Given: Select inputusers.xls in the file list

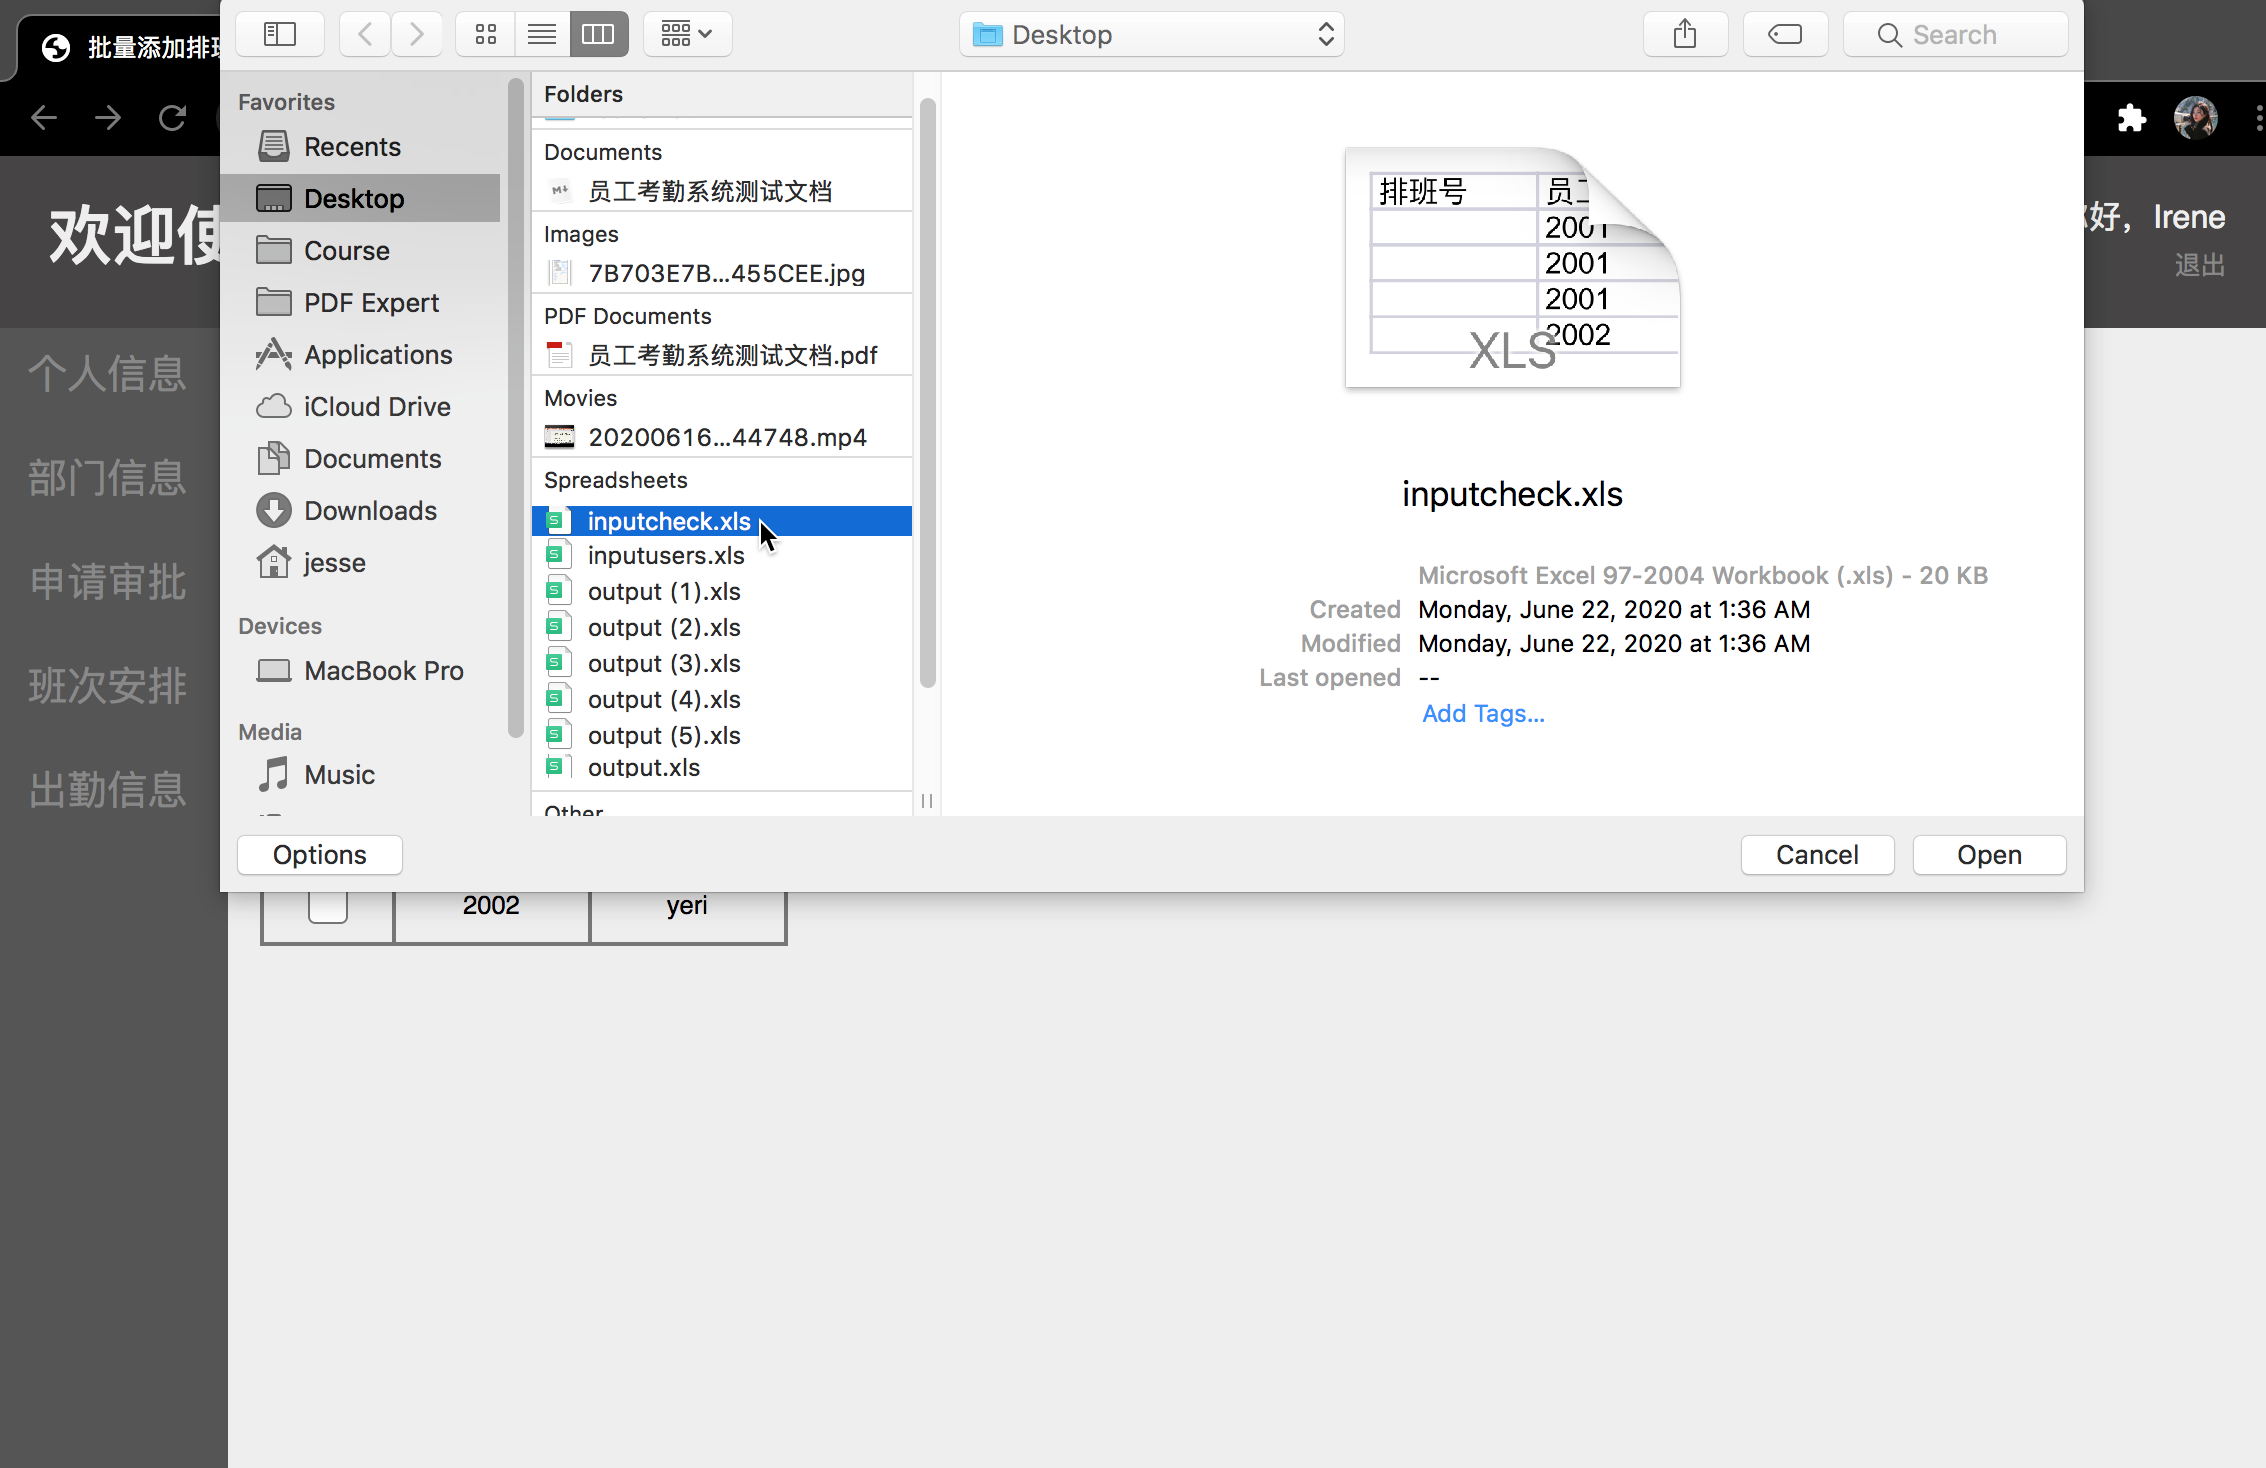Looking at the screenshot, I should [666, 556].
